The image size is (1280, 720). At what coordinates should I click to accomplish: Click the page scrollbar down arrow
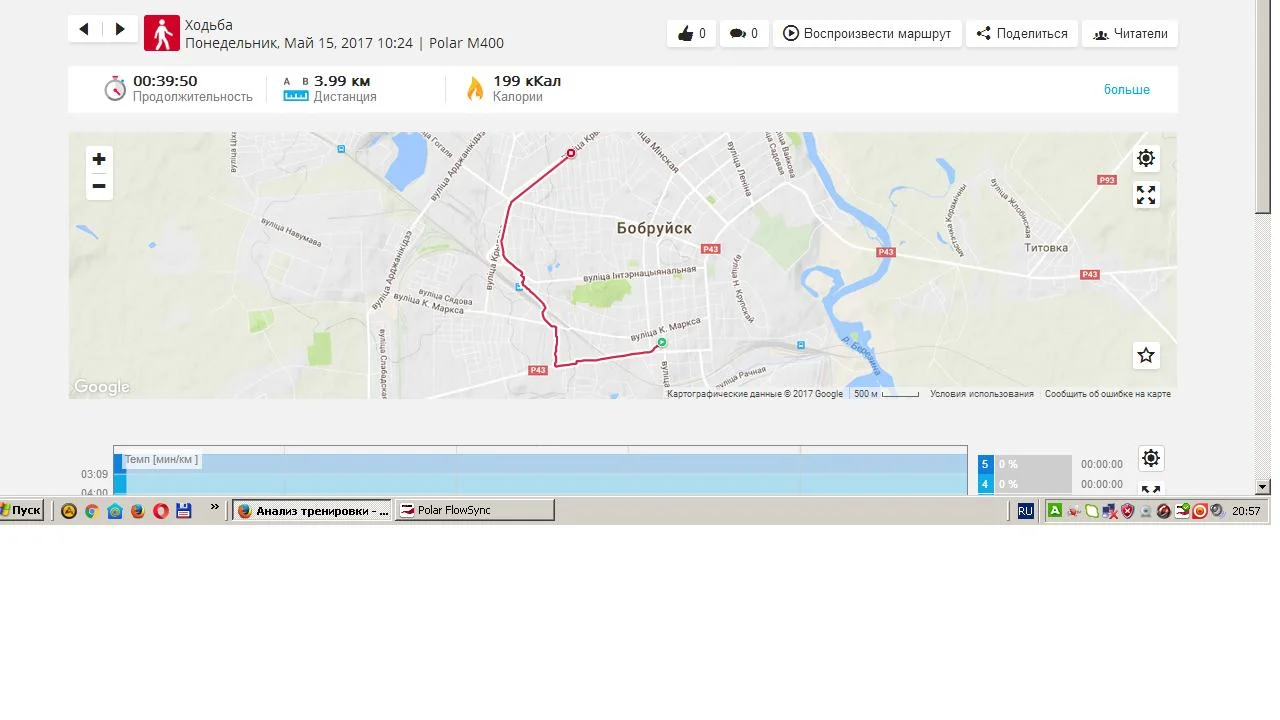point(1262,487)
